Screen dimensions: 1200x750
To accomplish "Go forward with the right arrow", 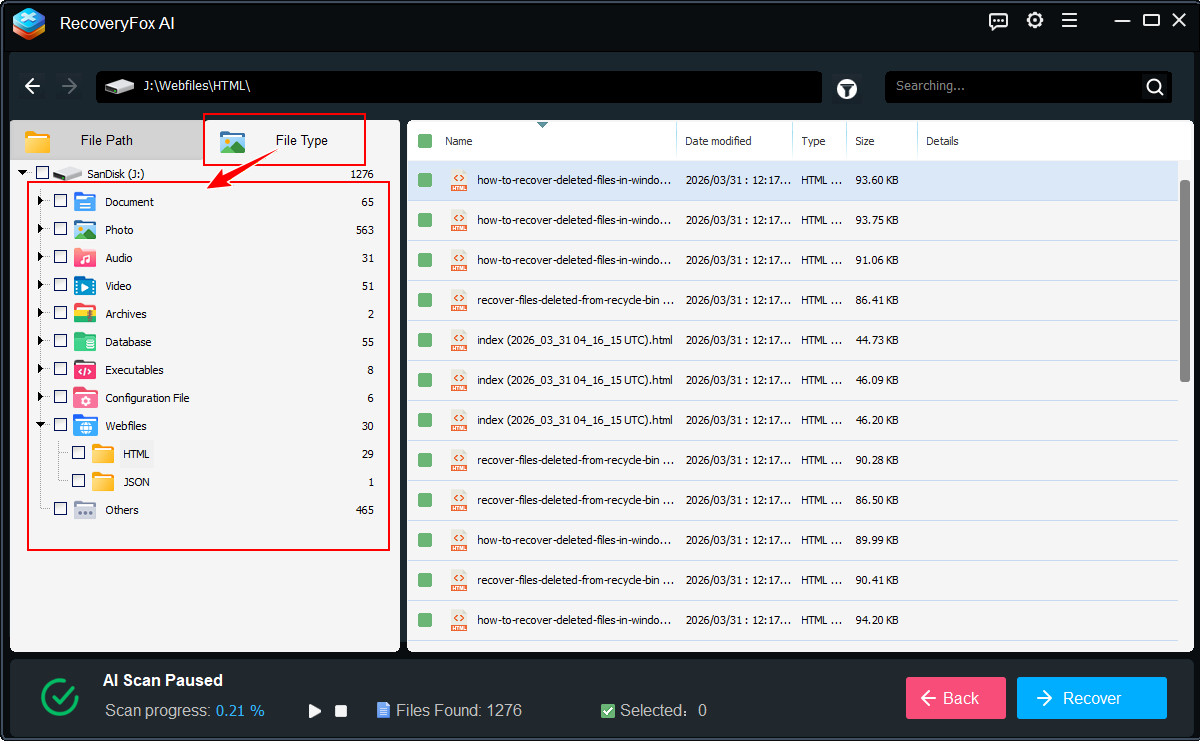I will tap(69, 86).
